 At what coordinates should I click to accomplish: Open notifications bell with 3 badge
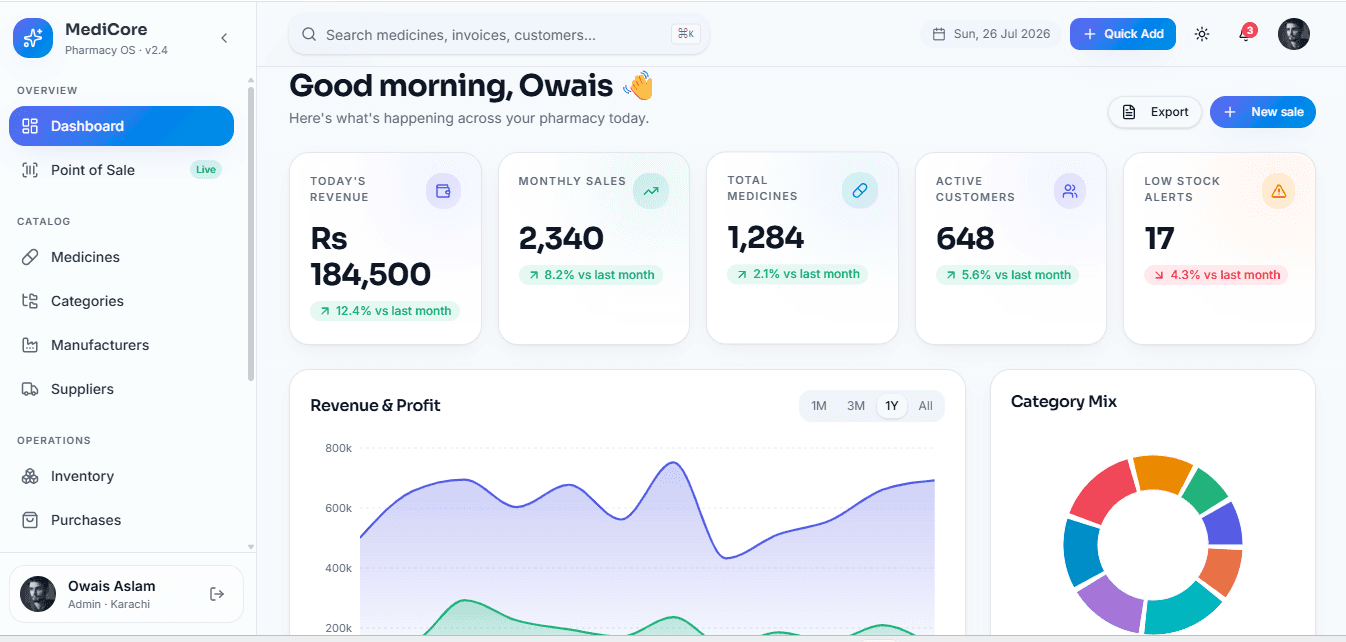(1245, 34)
